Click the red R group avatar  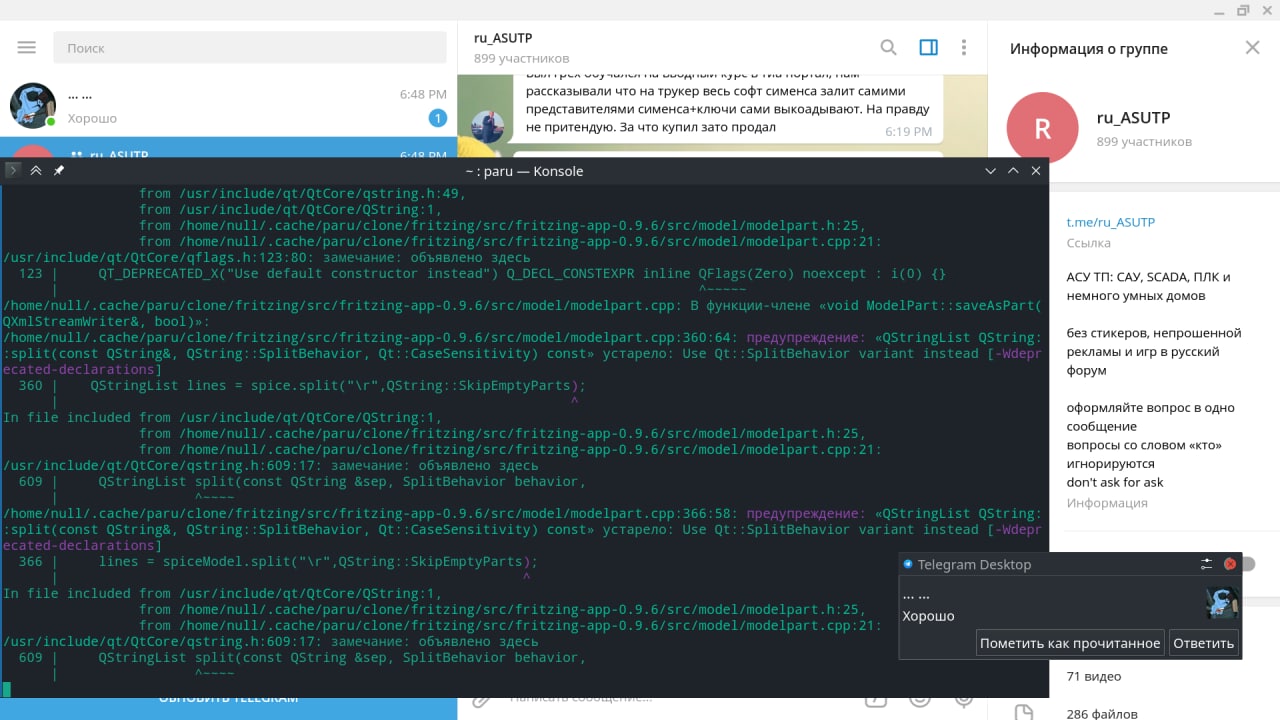(1043, 128)
